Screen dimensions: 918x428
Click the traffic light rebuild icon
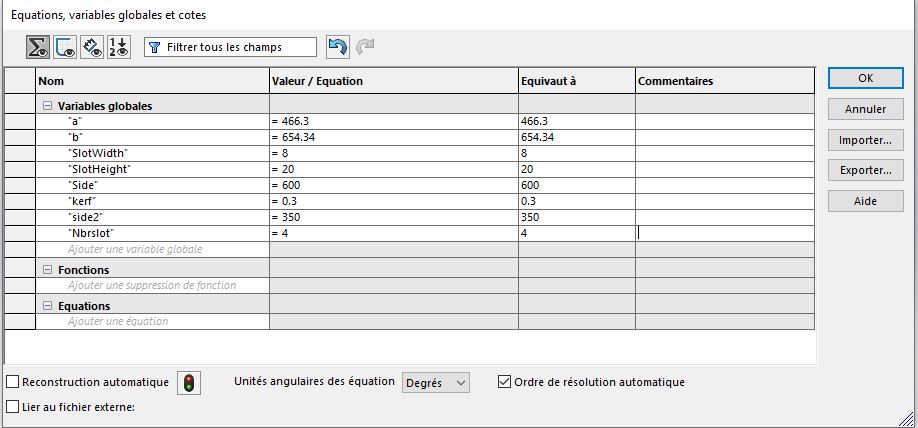(188, 383)
